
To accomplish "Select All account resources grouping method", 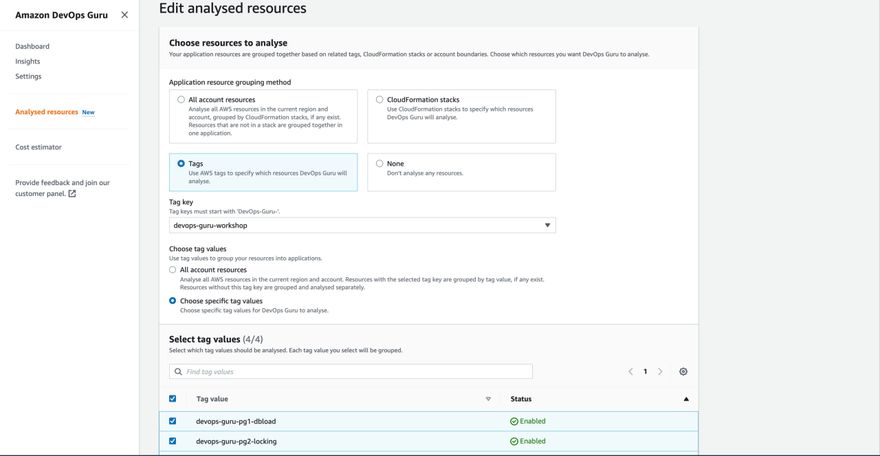I will [x=181, y=99].
